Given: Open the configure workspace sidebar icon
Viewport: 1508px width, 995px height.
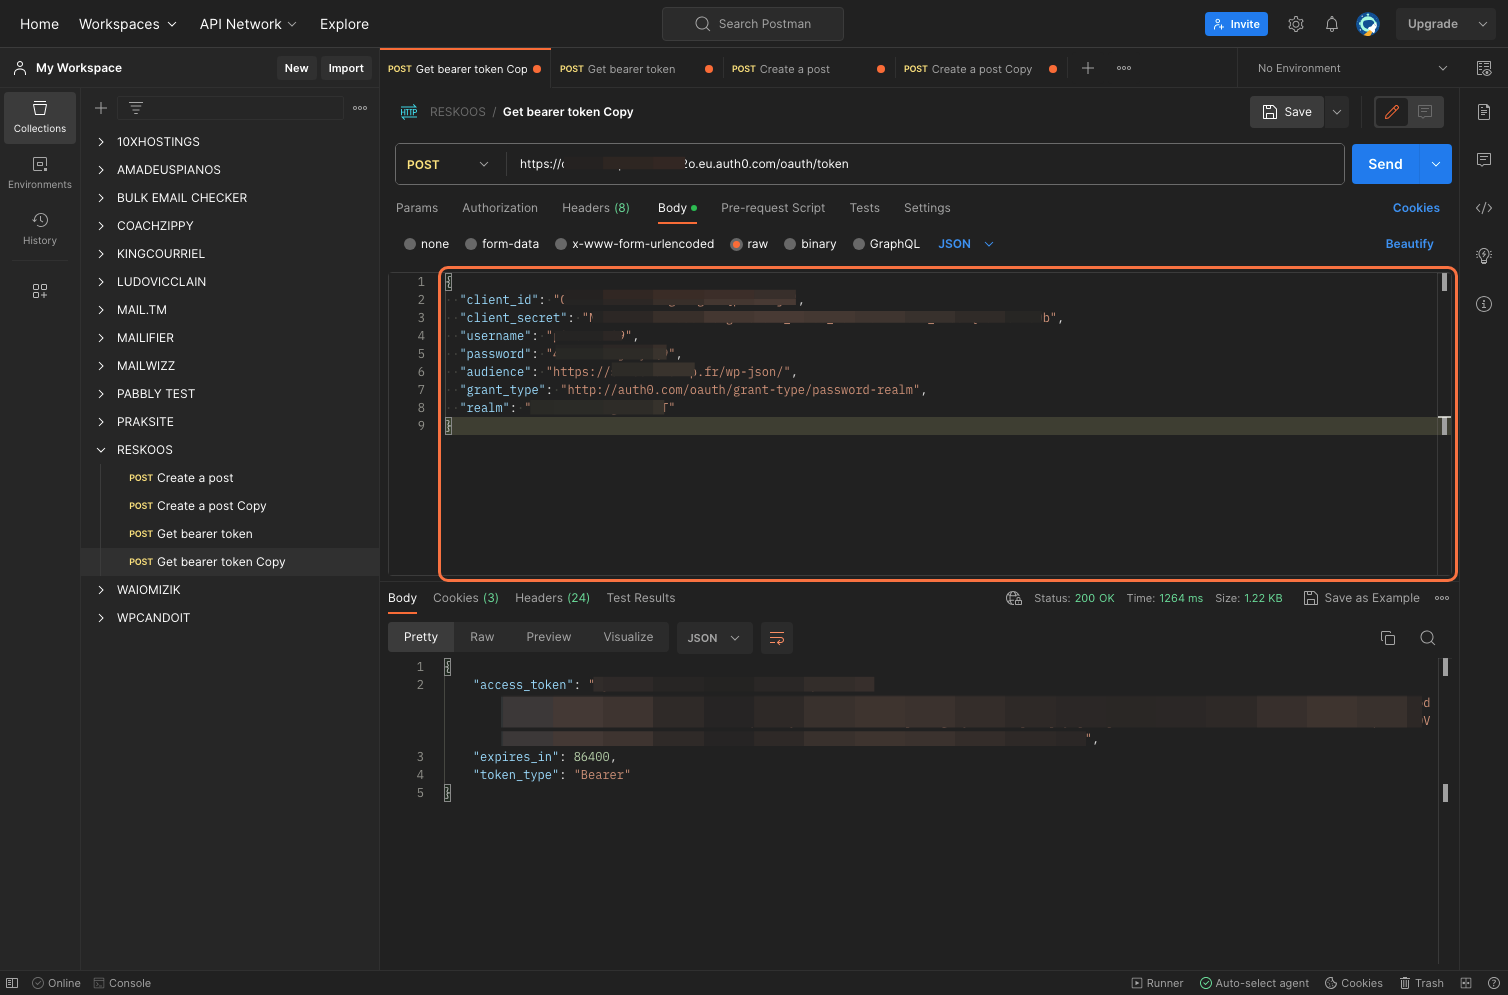Looking at the screenshot, I should (x=40, y=291).
